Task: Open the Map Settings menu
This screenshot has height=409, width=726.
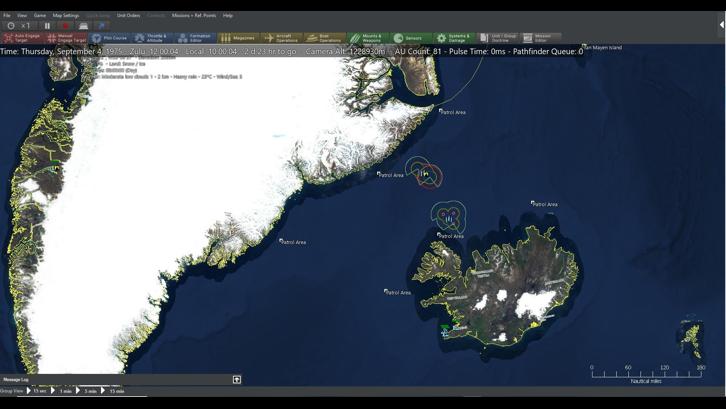Action: [x=66, y=15]
